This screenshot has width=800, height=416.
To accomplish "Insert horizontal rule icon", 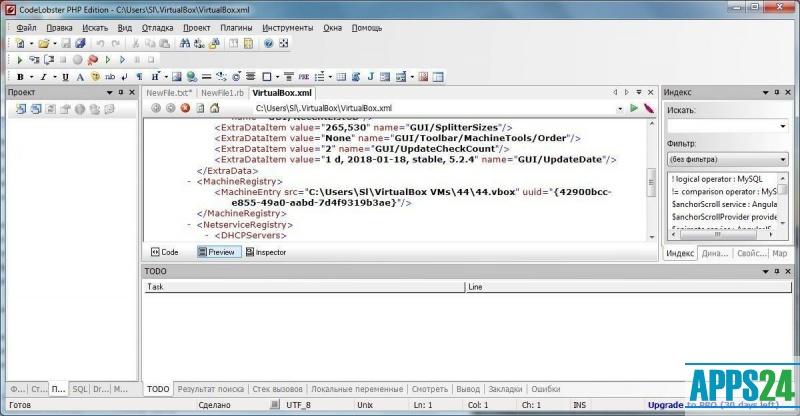I will [207, 77].
